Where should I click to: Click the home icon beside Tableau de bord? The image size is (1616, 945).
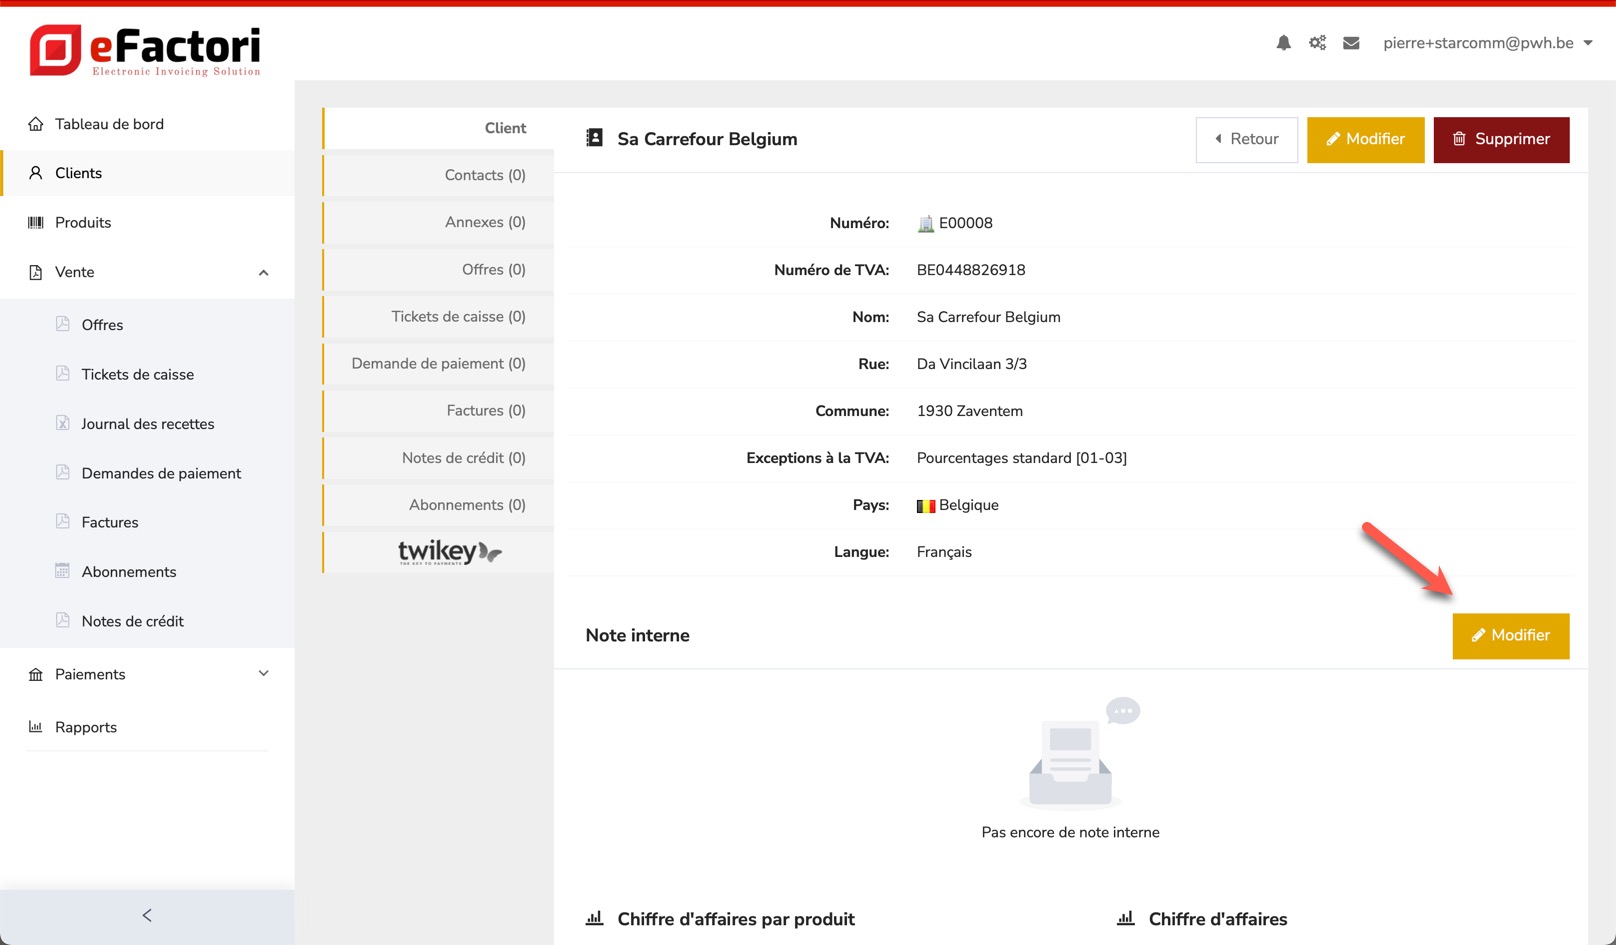click(x=36, y=124)
